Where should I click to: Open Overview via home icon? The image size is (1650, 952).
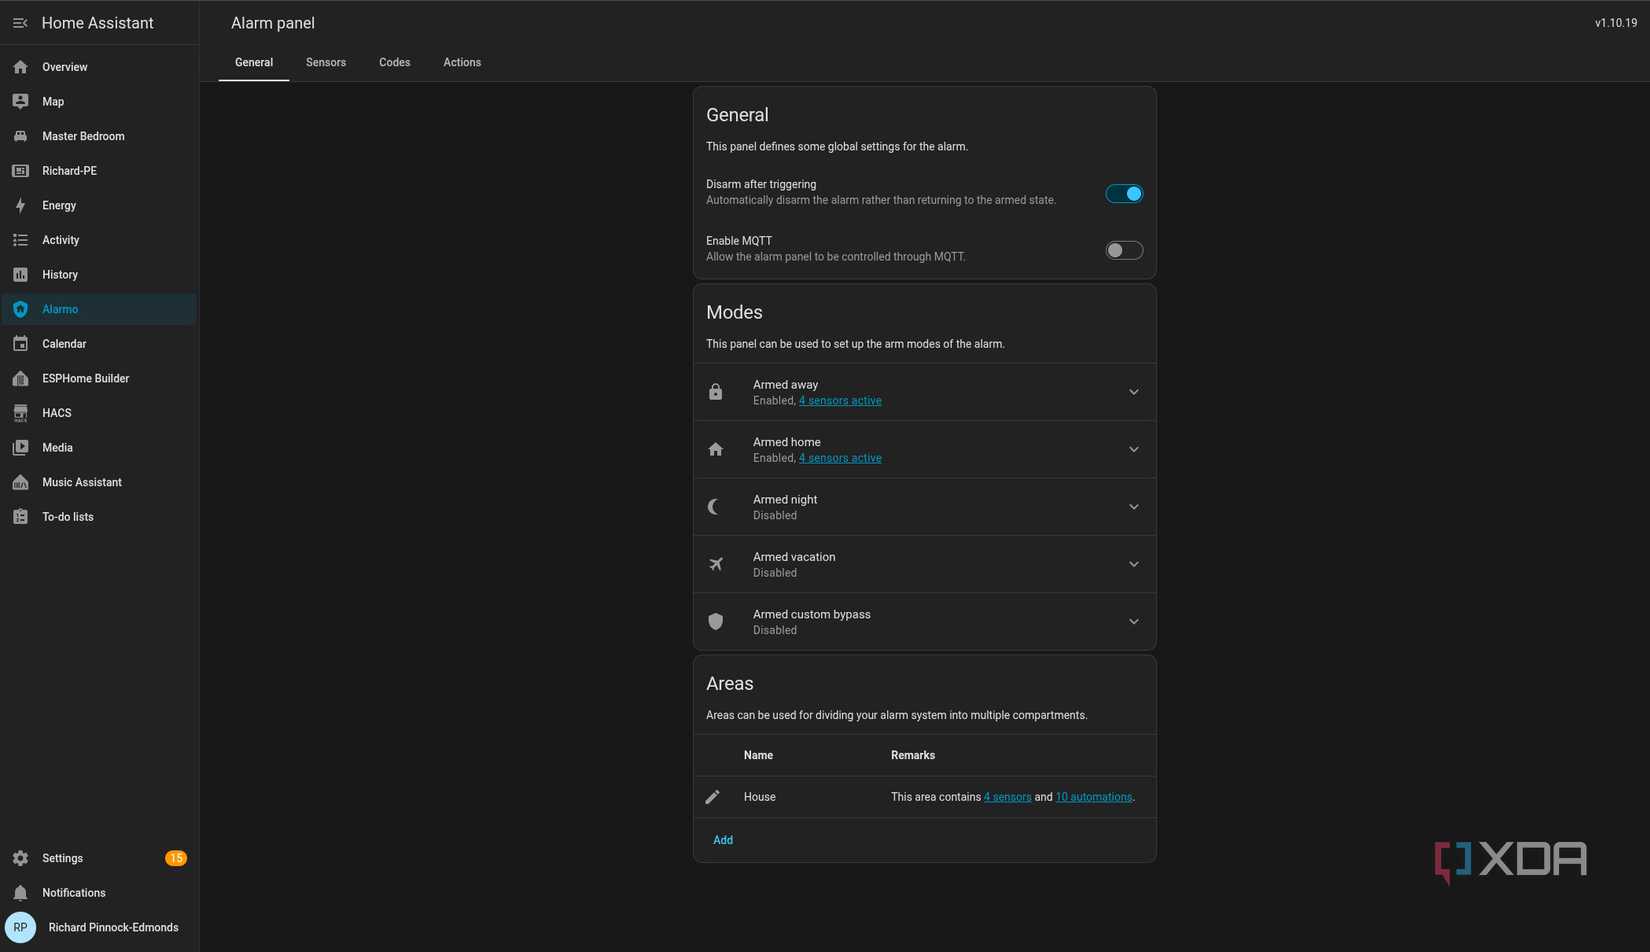tap(20, 67)
